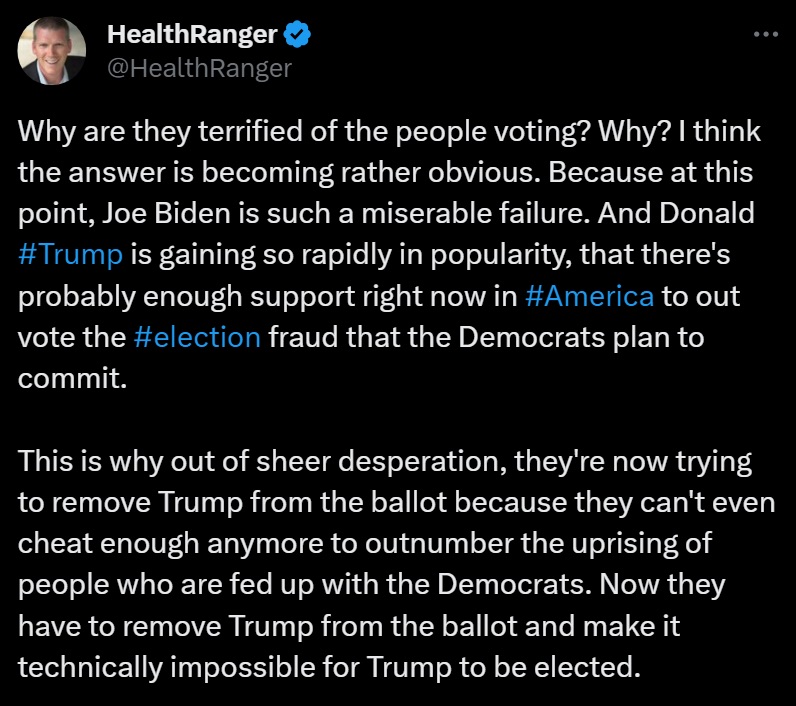Open the three-dot more options menu
The width and height of the screenshot is (796, 706).
click(x=764, y=35)
